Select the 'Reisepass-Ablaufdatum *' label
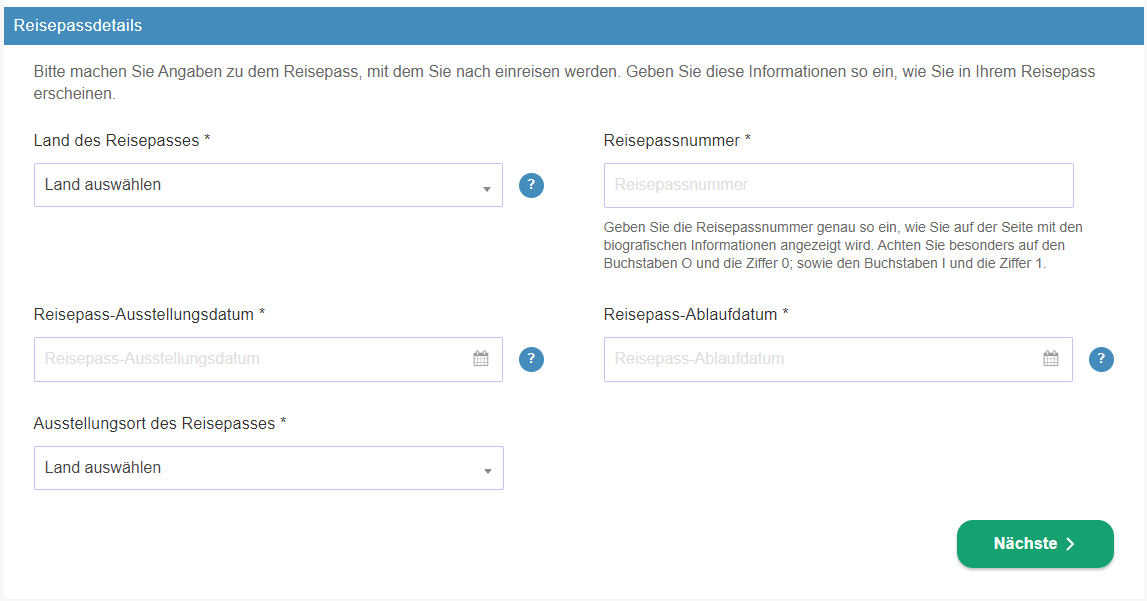Image resolution: width=1147 pixels, height=601 pixels. [x=696, y=314]
